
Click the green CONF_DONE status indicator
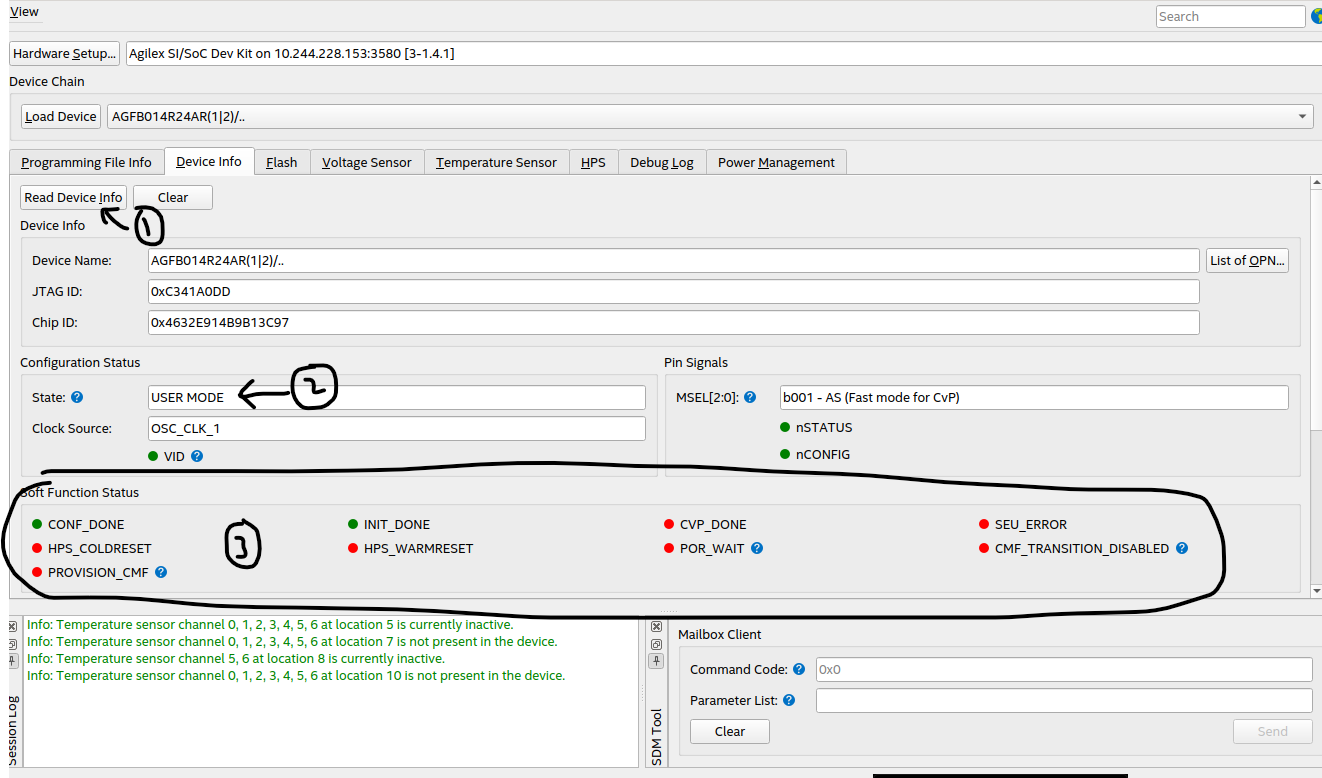point(37,524)
